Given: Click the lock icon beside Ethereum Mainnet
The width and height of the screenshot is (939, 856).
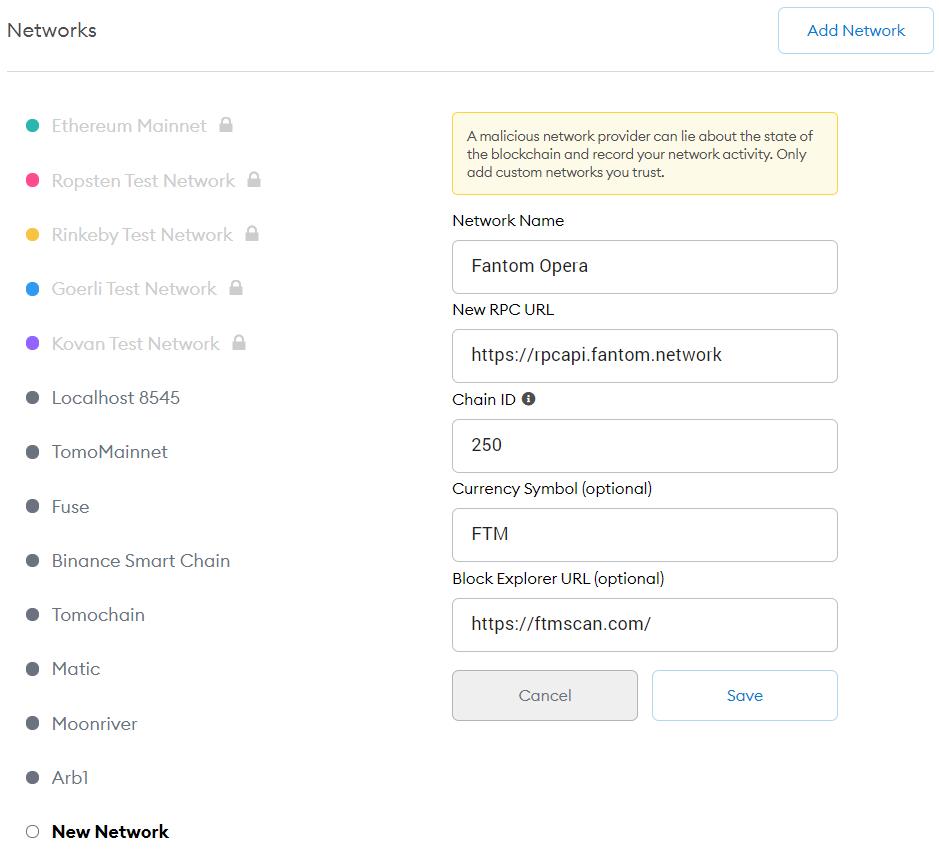Looking at the screenshot, I should 226,125.
